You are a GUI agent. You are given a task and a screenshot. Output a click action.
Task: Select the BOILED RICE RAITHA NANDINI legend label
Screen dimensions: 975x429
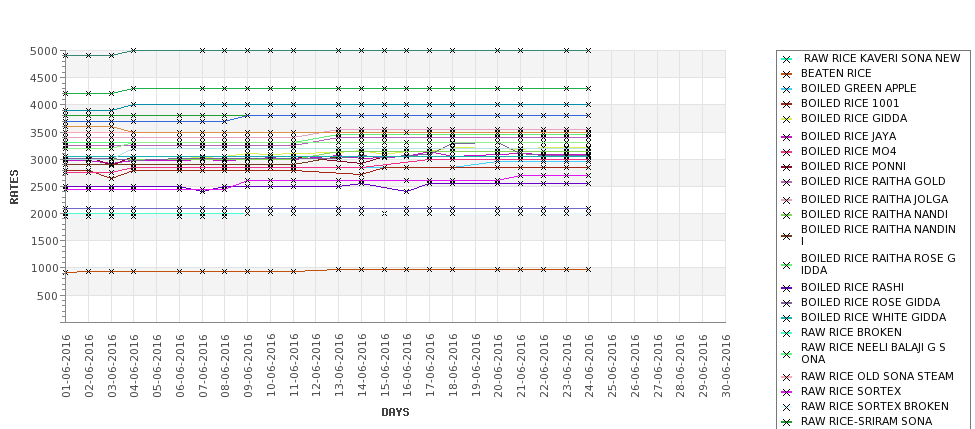878,235
